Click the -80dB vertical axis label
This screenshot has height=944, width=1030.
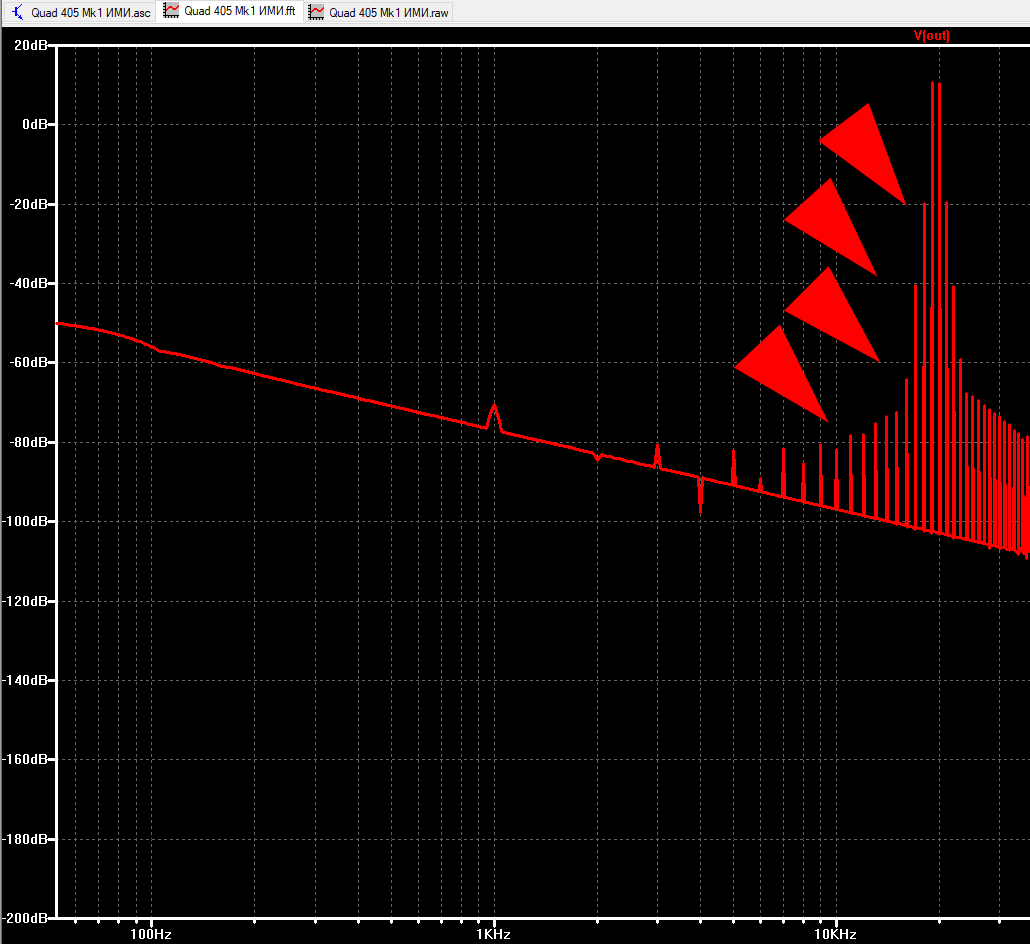28,442
